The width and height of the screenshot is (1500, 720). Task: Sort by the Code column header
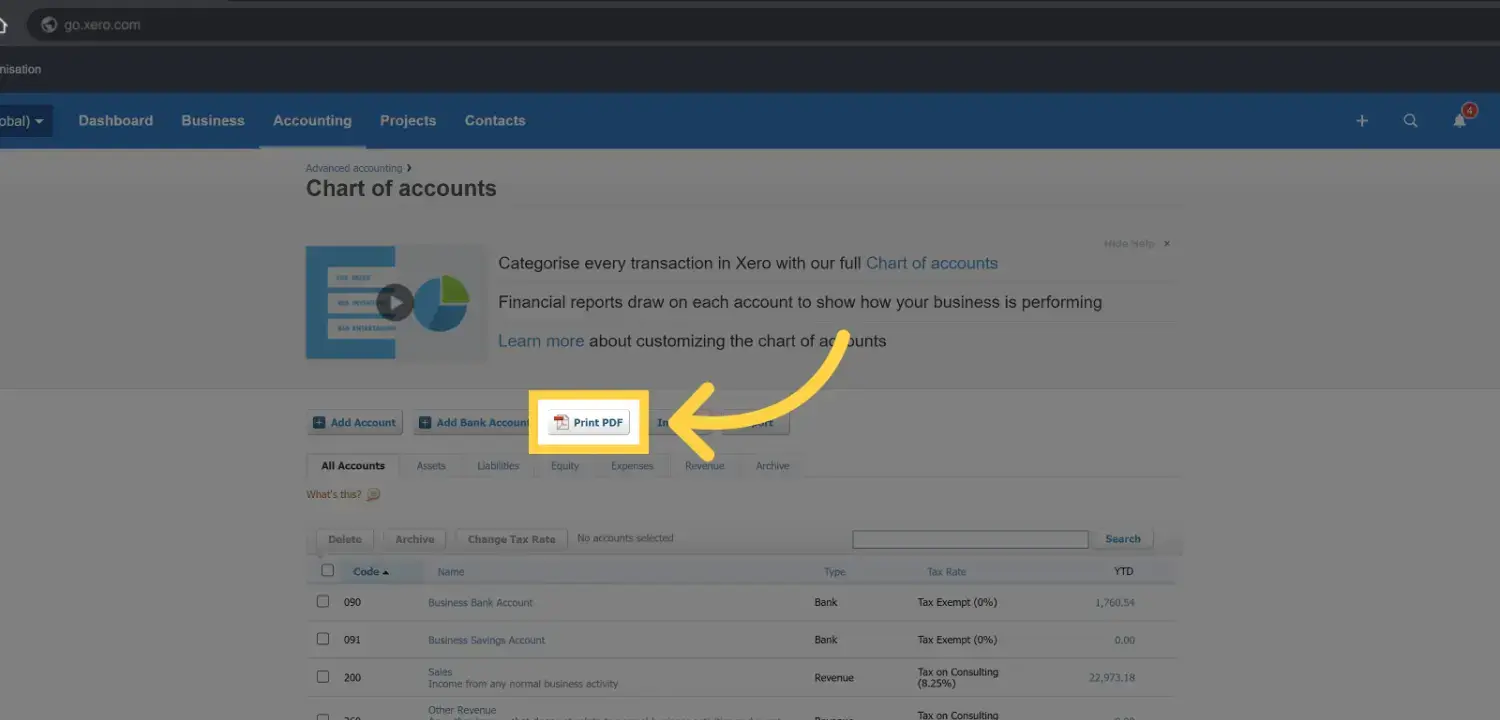(371, 572)
